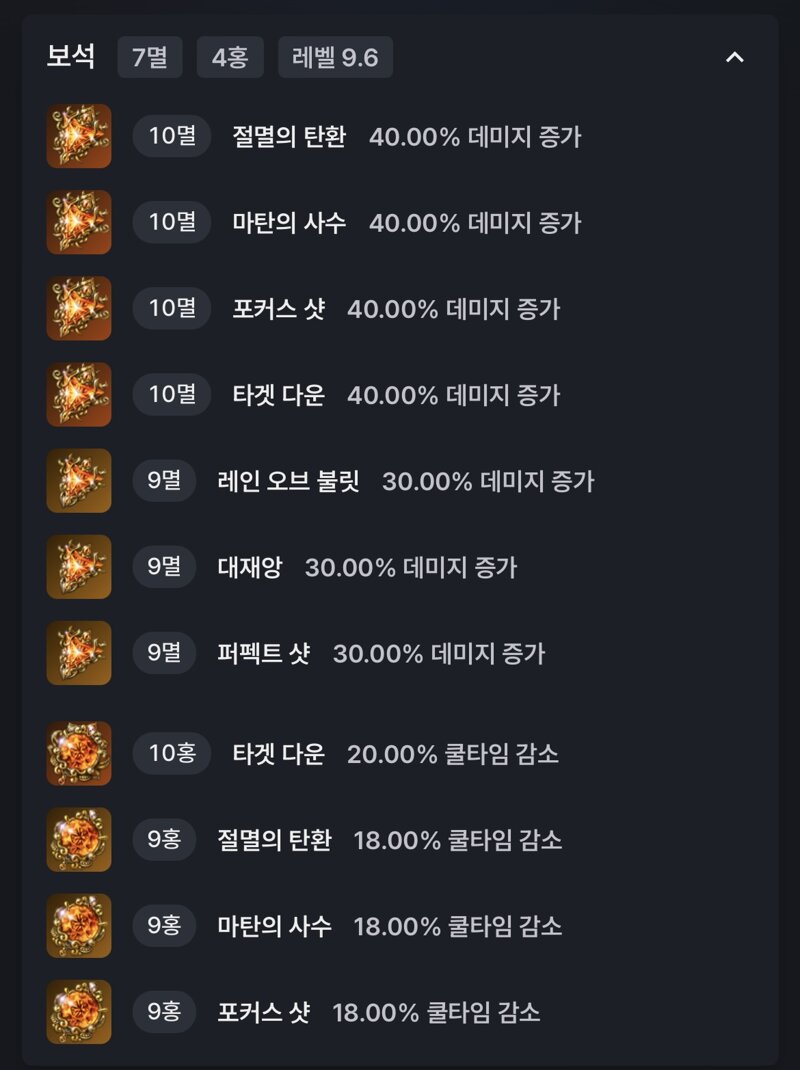Select the 마탄의 사수 9홍 gem icon
The width and height of the screenshot is (800, 1070).
(79, 926)
